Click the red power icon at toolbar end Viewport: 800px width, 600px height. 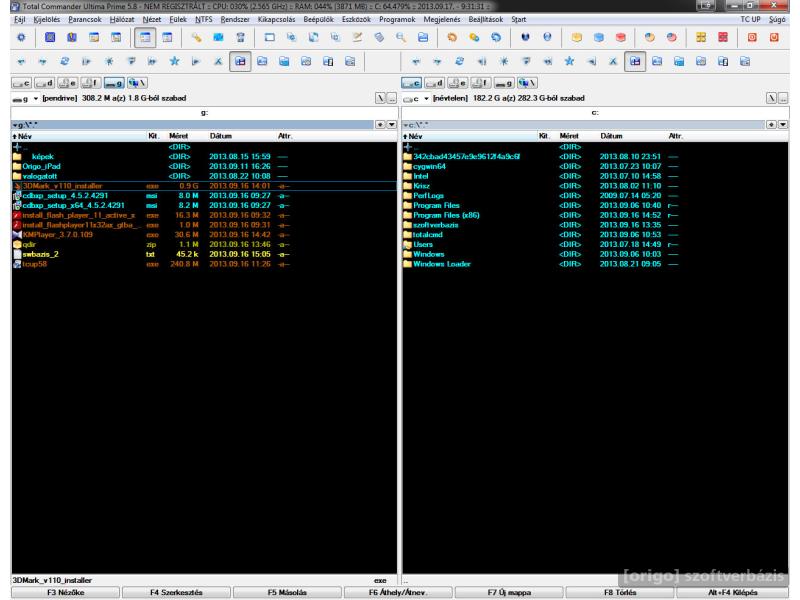774,37
